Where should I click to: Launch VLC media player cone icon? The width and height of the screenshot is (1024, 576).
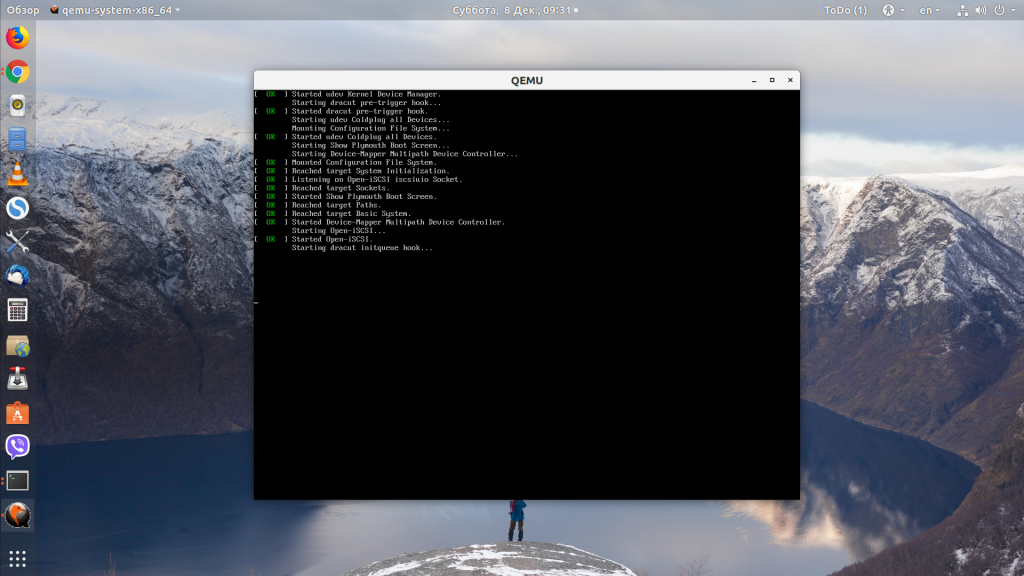[x=18, y=174]
